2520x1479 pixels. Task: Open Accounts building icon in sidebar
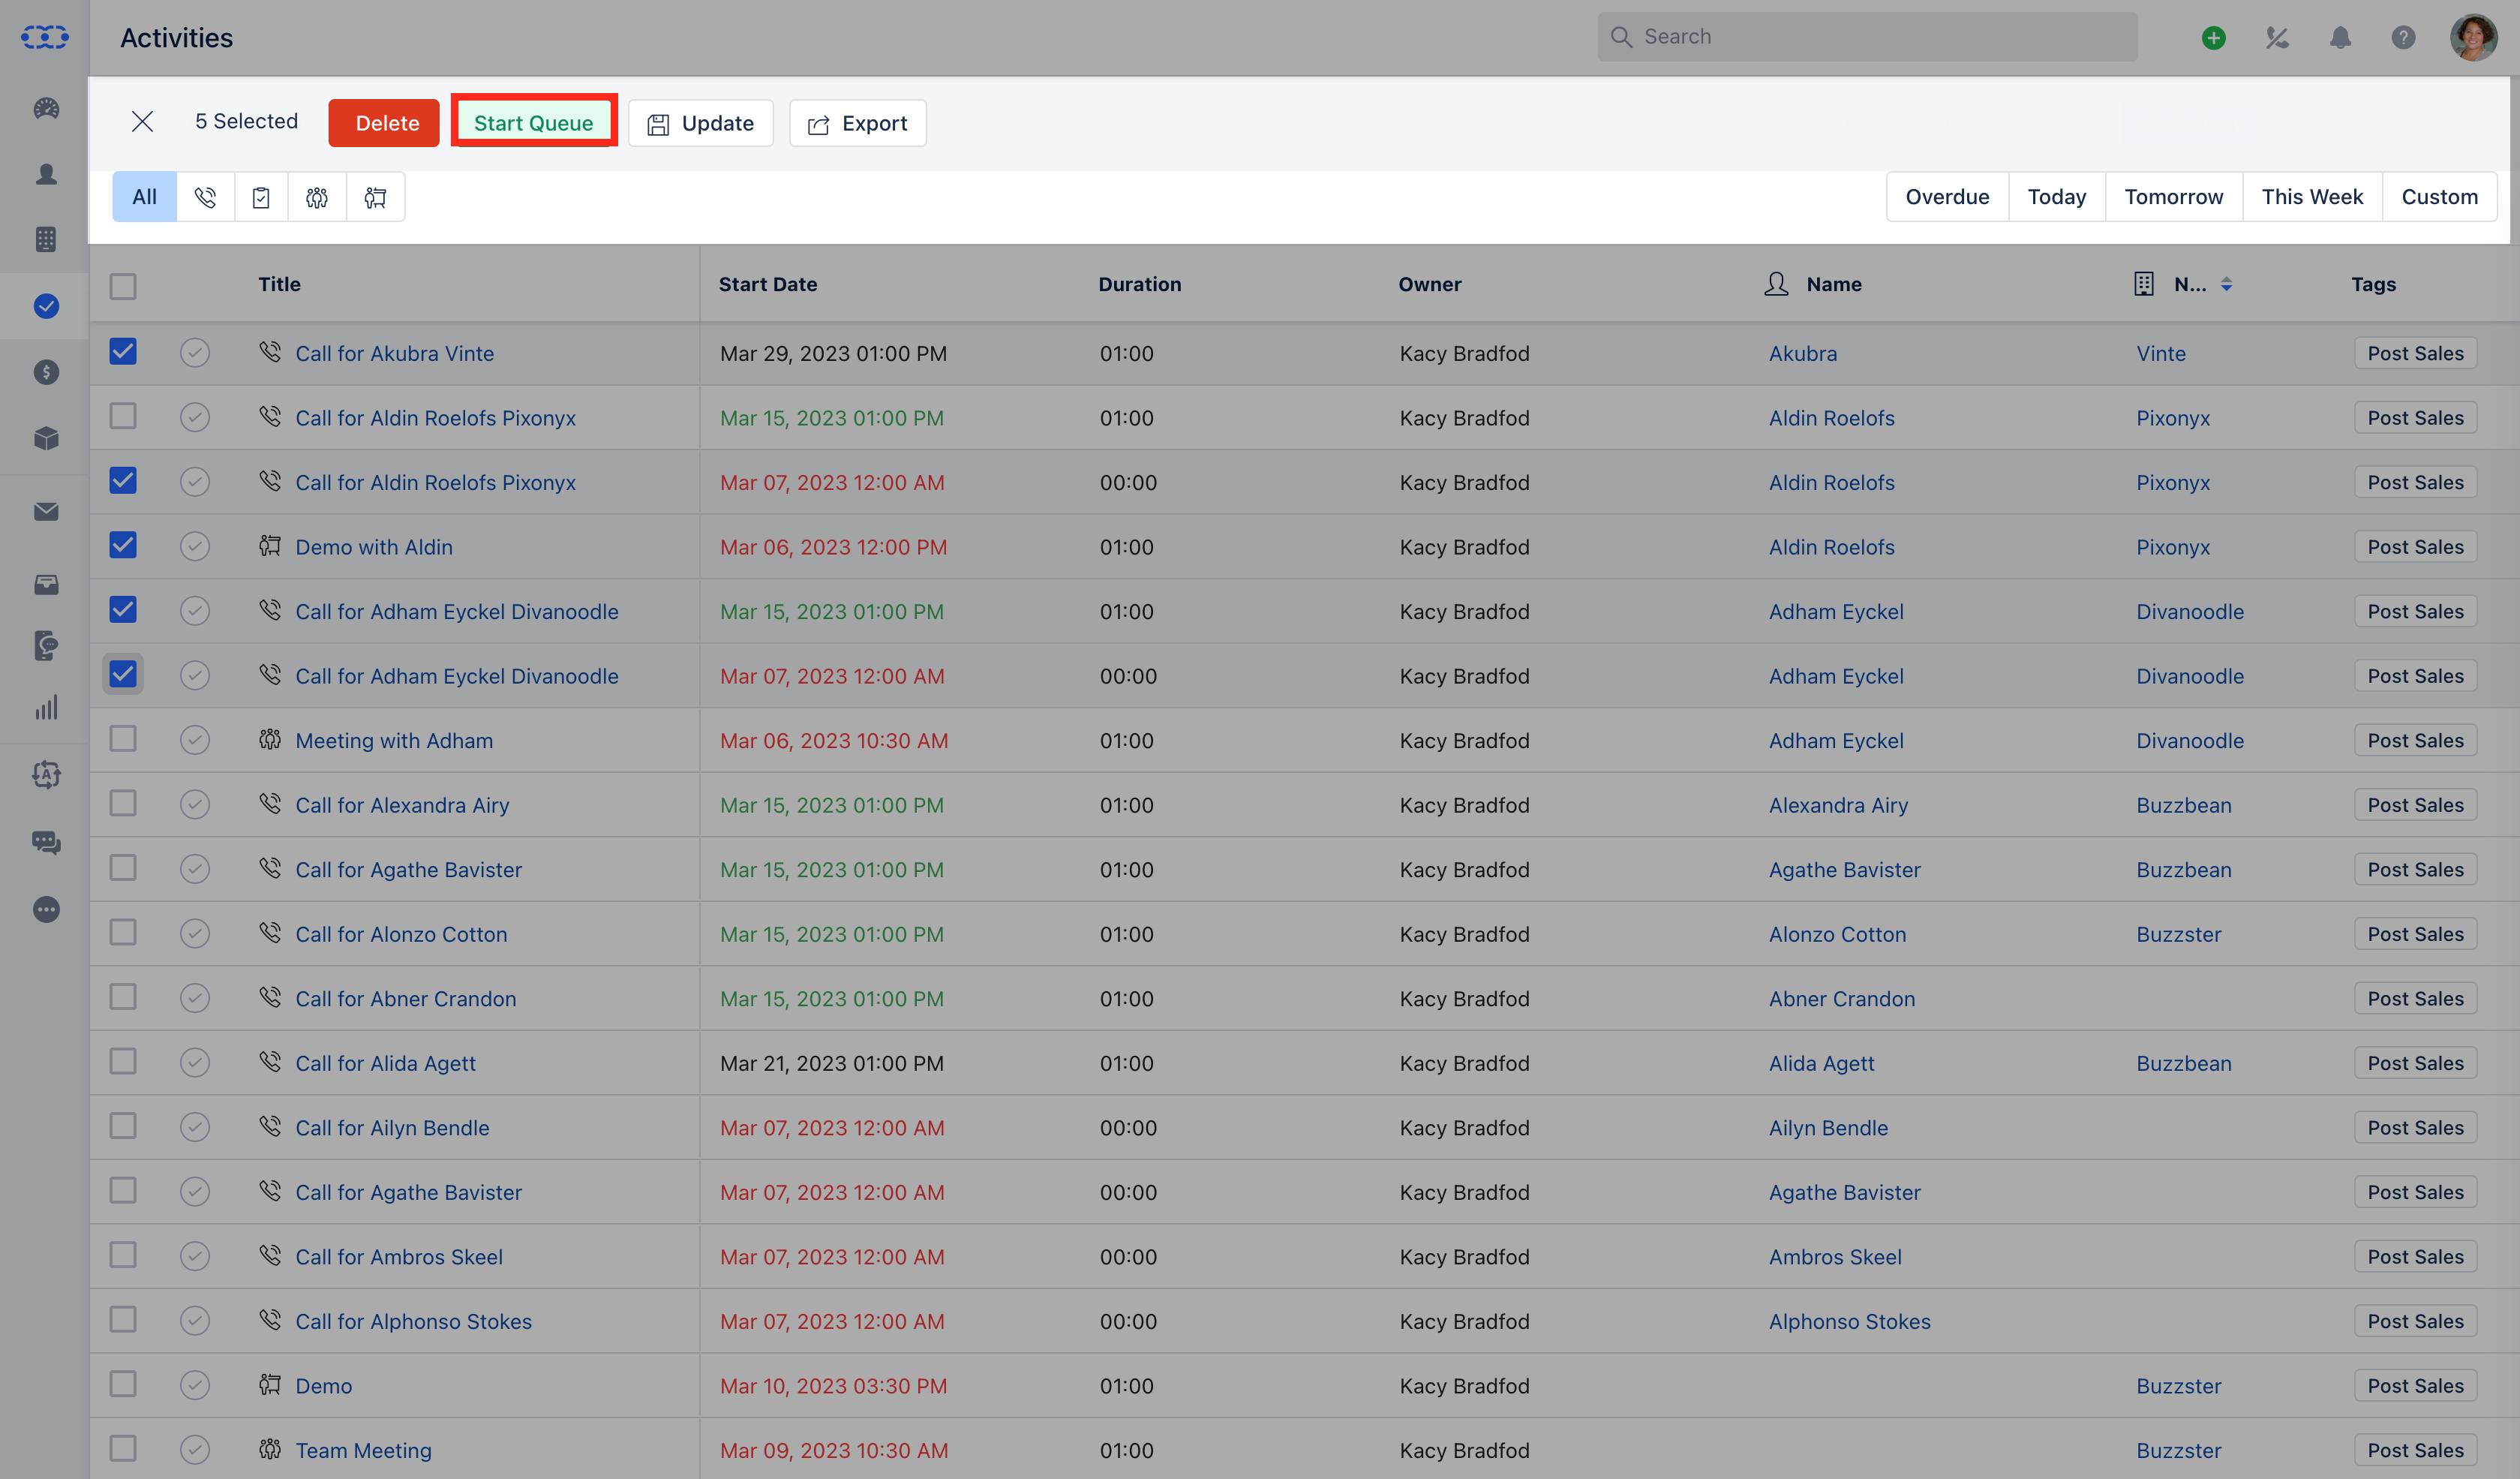pos(46,239)
